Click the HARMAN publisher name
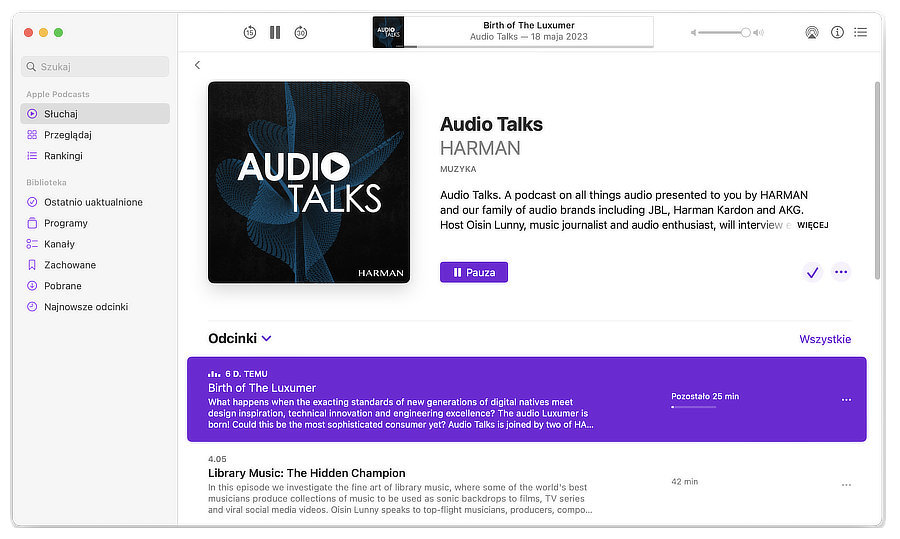This screenshot has width=900, height=539. coord(480,148)
